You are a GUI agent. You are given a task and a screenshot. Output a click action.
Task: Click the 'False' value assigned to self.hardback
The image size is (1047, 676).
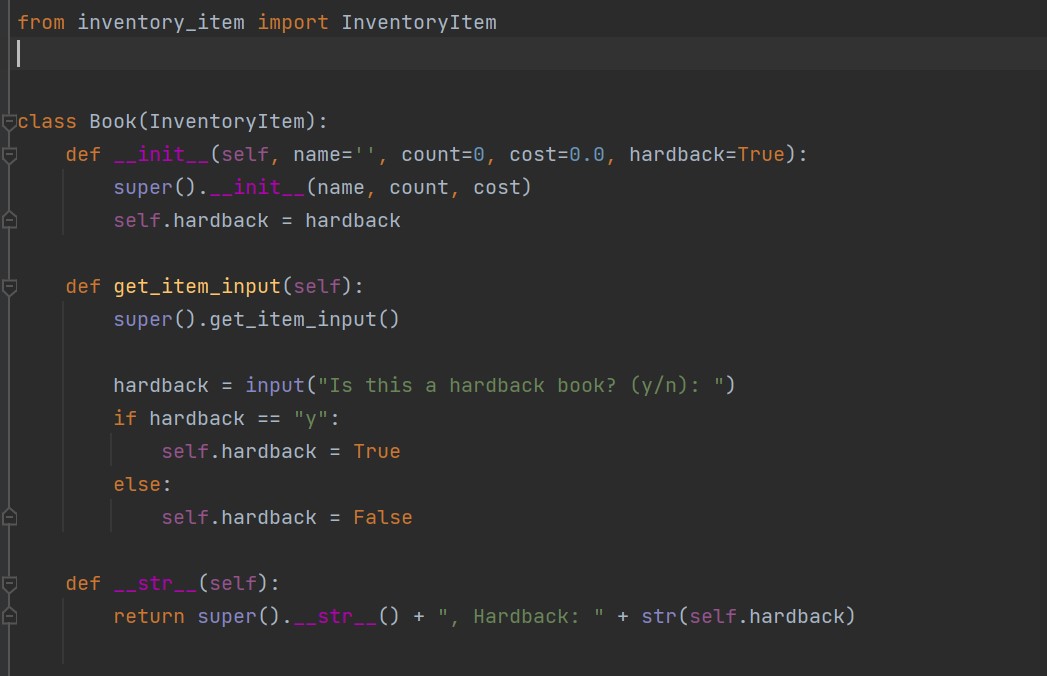[383, 518]
